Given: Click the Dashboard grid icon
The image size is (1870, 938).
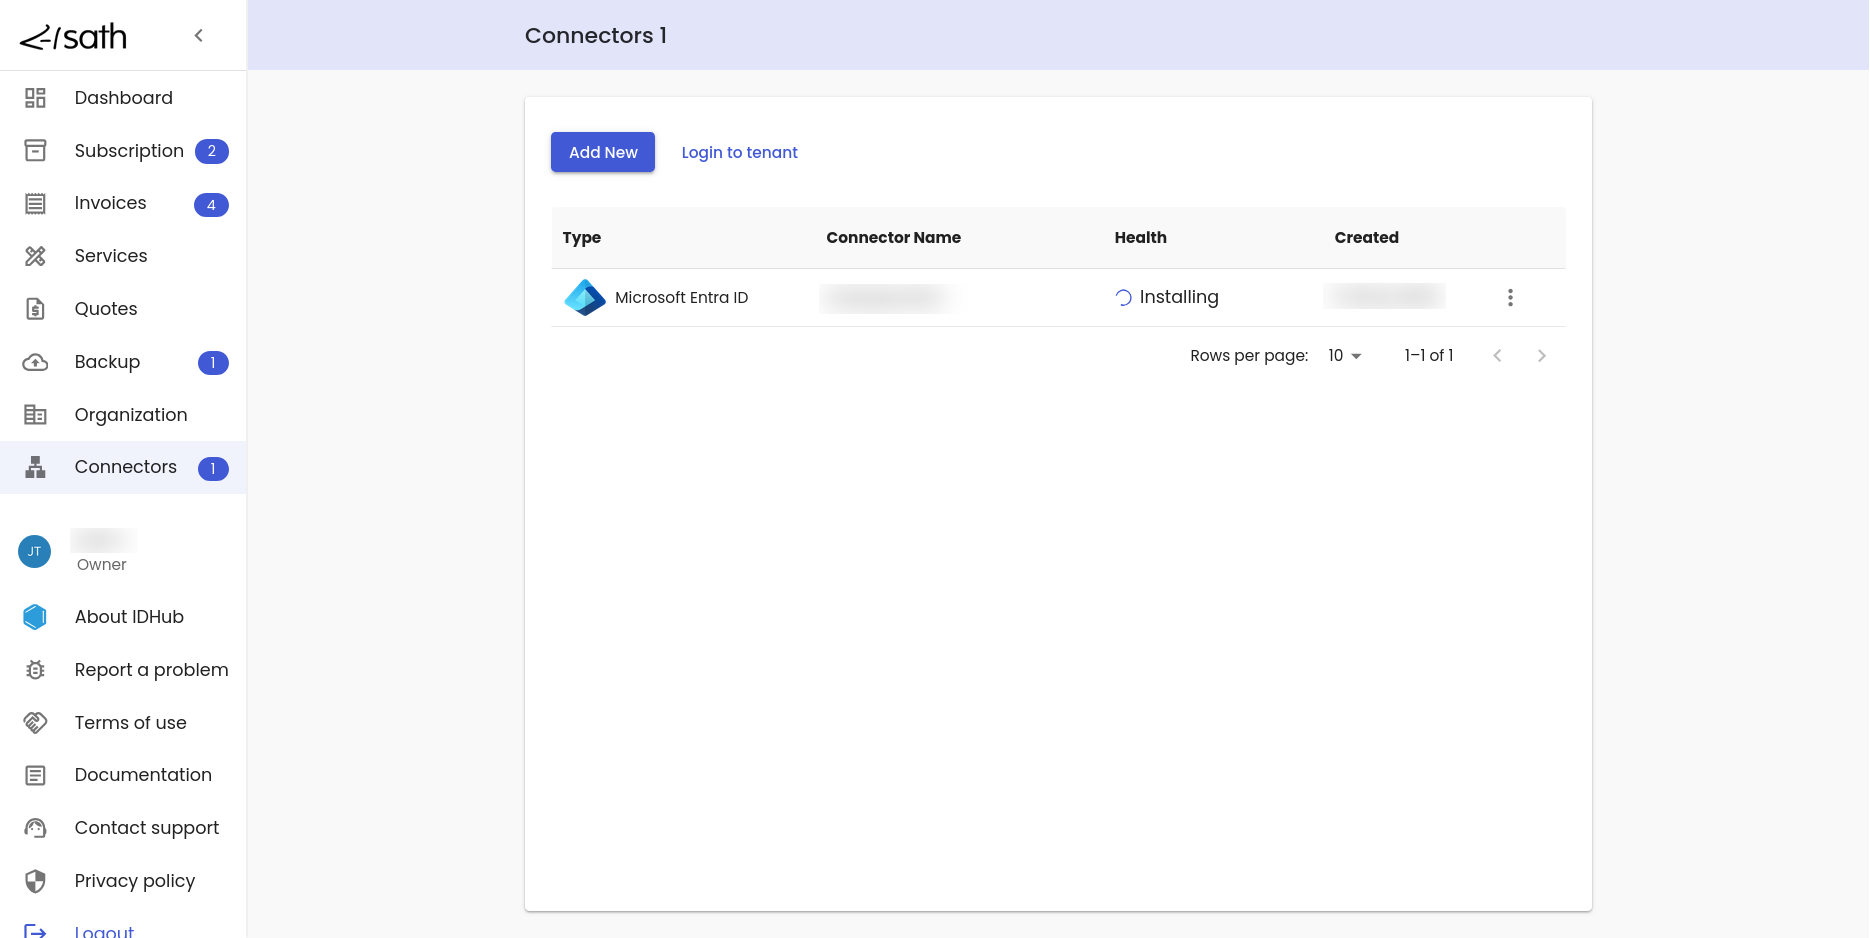Looking at the screenshot, I should tap(35, 98).
